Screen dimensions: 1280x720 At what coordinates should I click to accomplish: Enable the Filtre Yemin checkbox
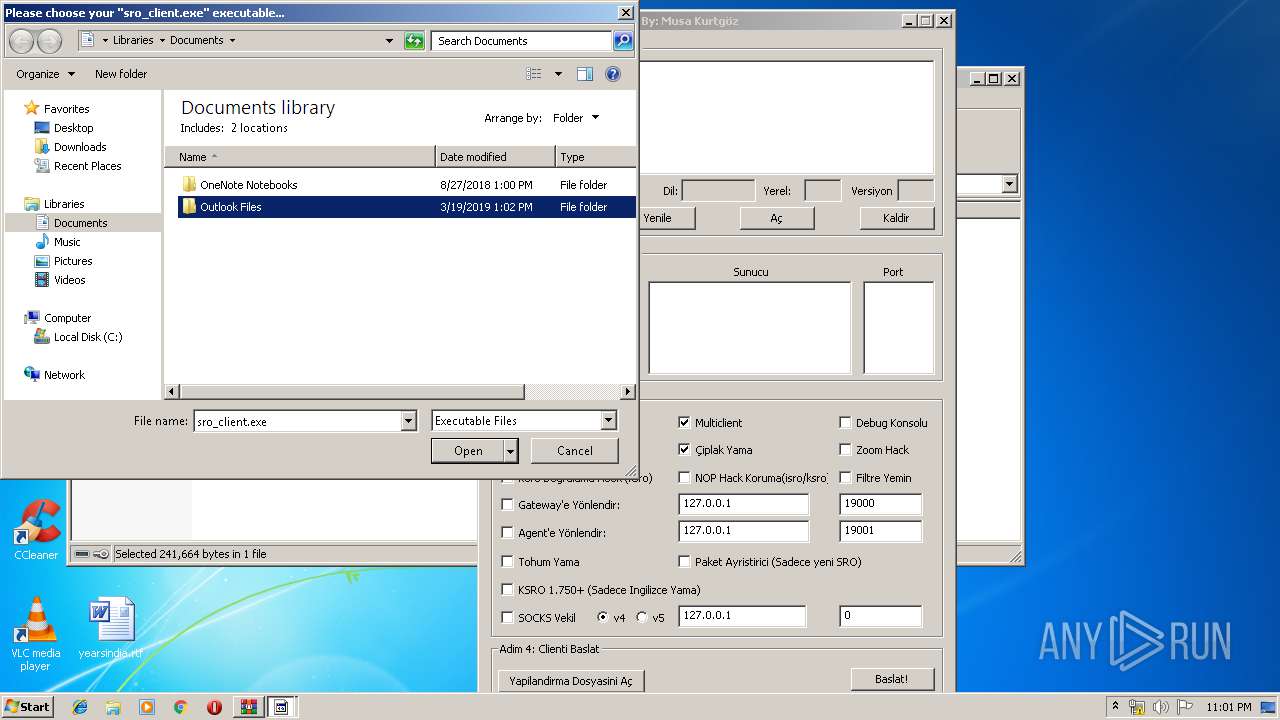(x=845, y=478)
